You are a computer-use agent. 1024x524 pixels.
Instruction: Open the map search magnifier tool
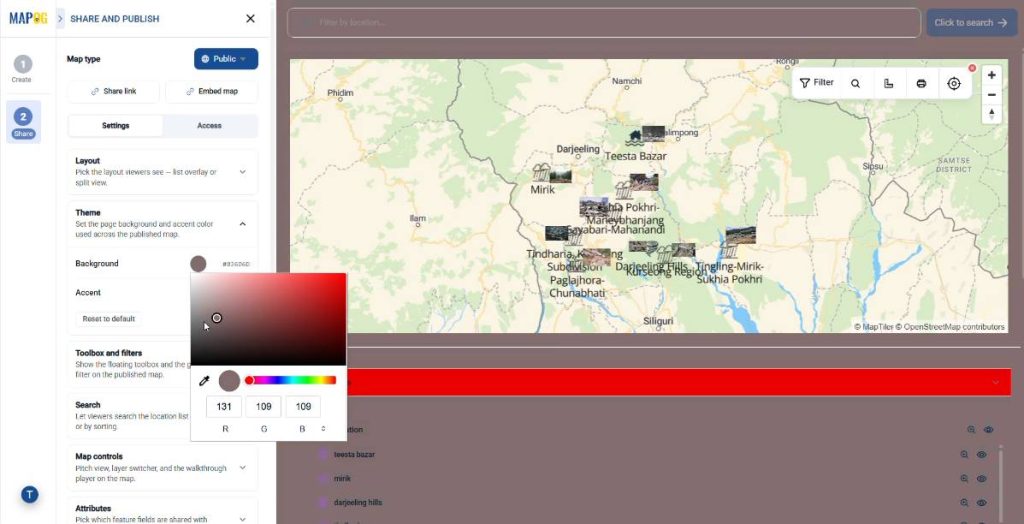(x=856, y=84)
